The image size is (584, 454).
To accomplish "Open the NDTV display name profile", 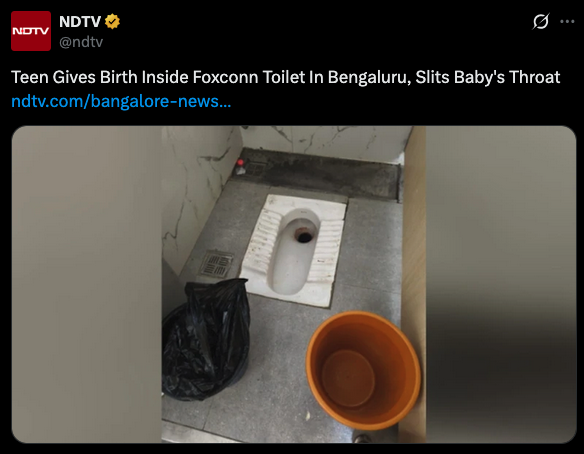I will coord(80,22).
